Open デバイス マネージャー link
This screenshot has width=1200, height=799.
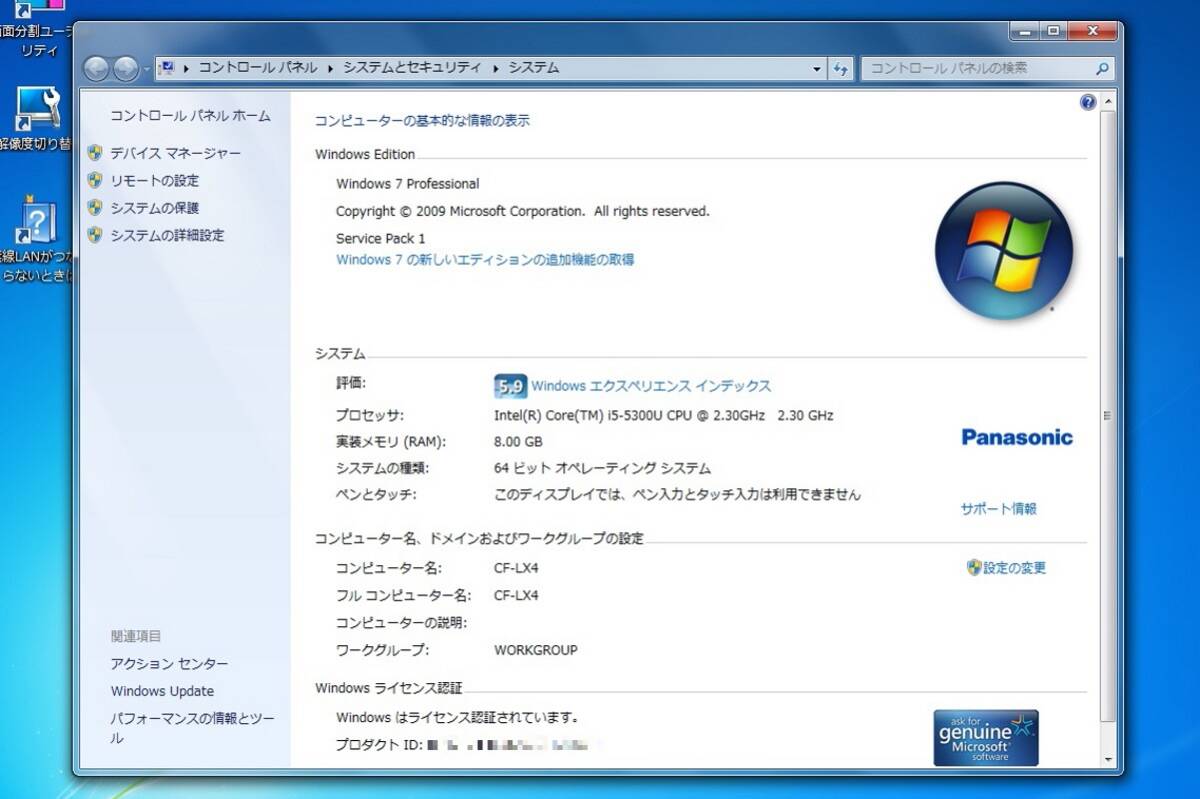point(175,153)
